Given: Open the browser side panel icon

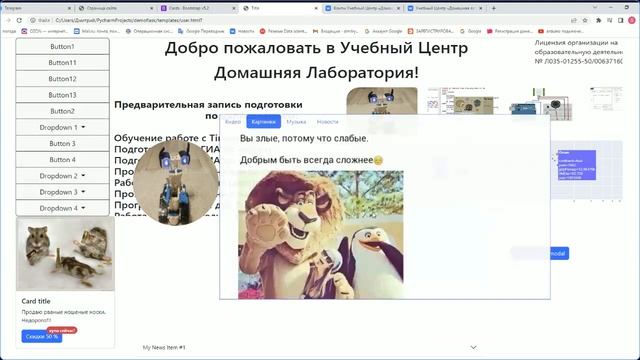Looking at the screenshot, I should coord(621,20).
